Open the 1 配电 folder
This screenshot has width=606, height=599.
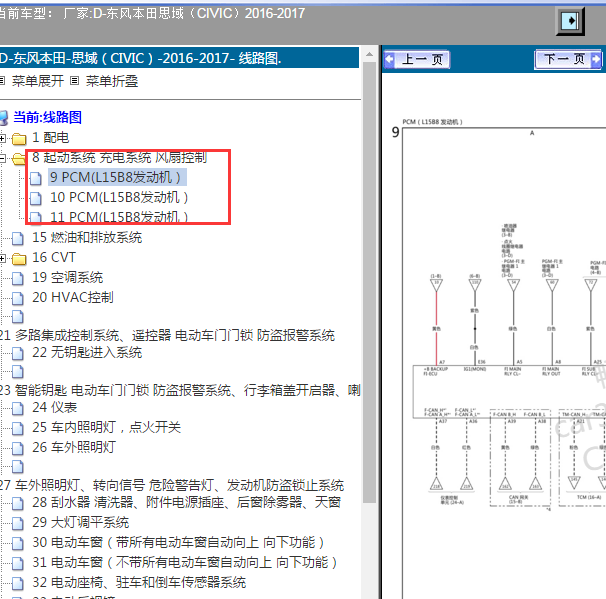pos(51,138)
